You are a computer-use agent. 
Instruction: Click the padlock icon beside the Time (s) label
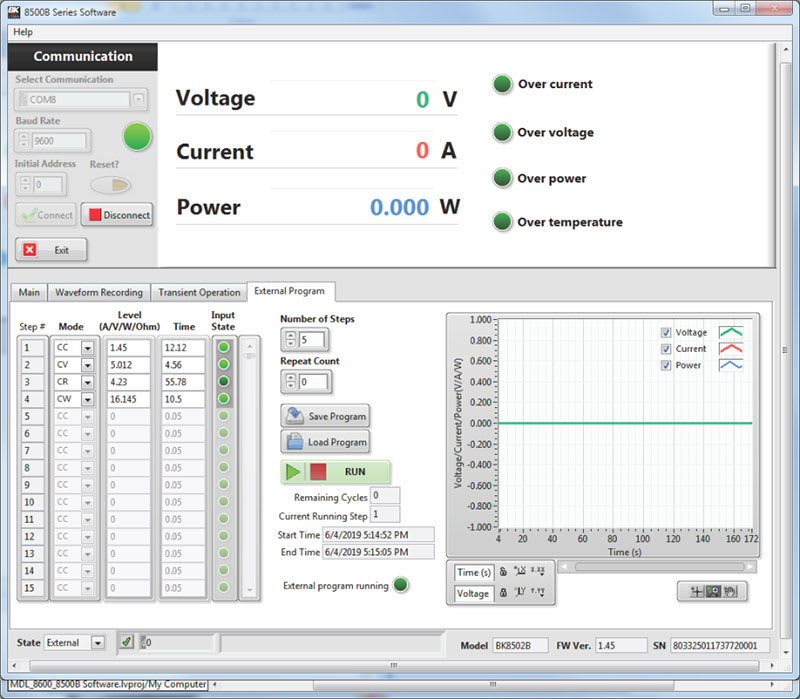pyautogui.click(x=503, y=572)
